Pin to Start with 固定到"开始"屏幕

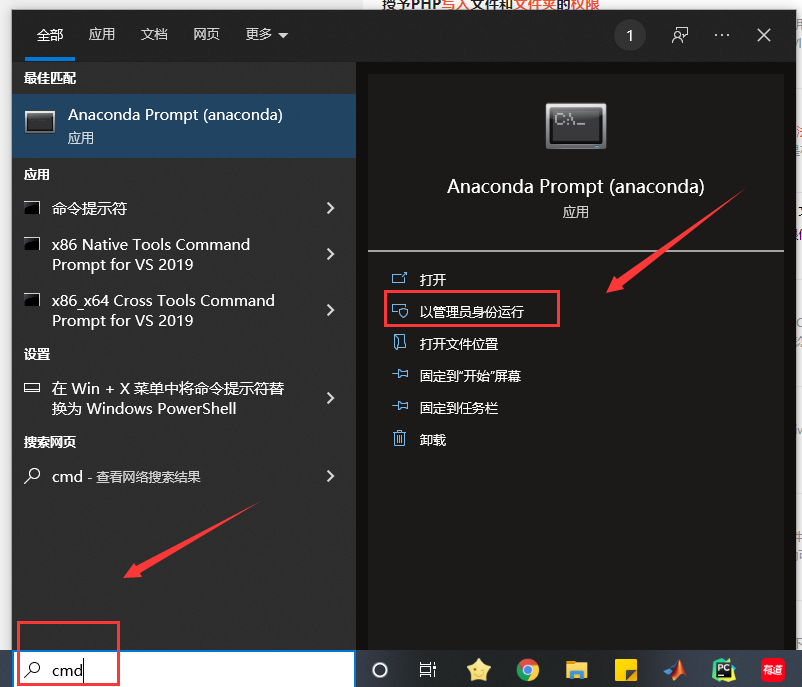(x=470, y=376)
